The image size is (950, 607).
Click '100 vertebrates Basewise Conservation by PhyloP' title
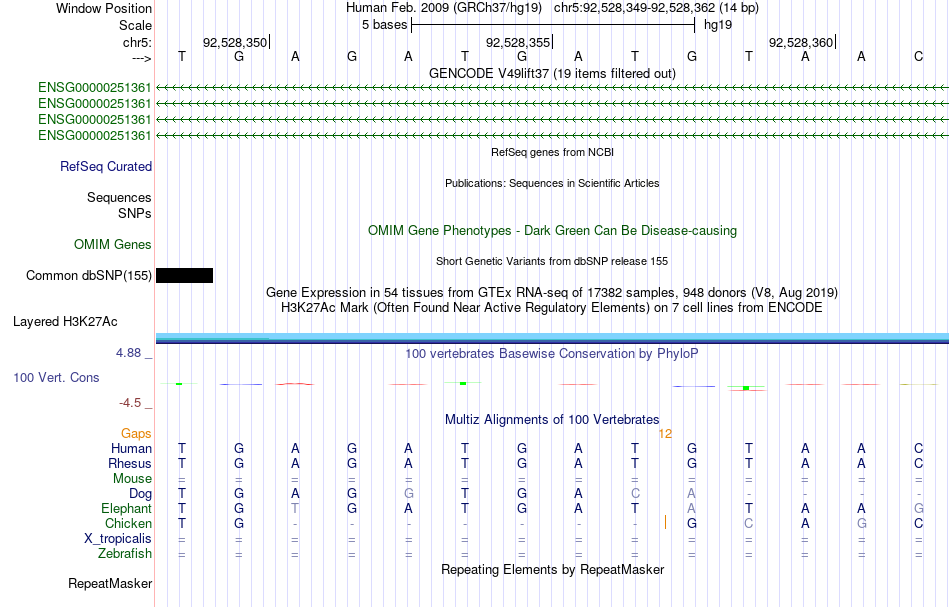(552, 354)
